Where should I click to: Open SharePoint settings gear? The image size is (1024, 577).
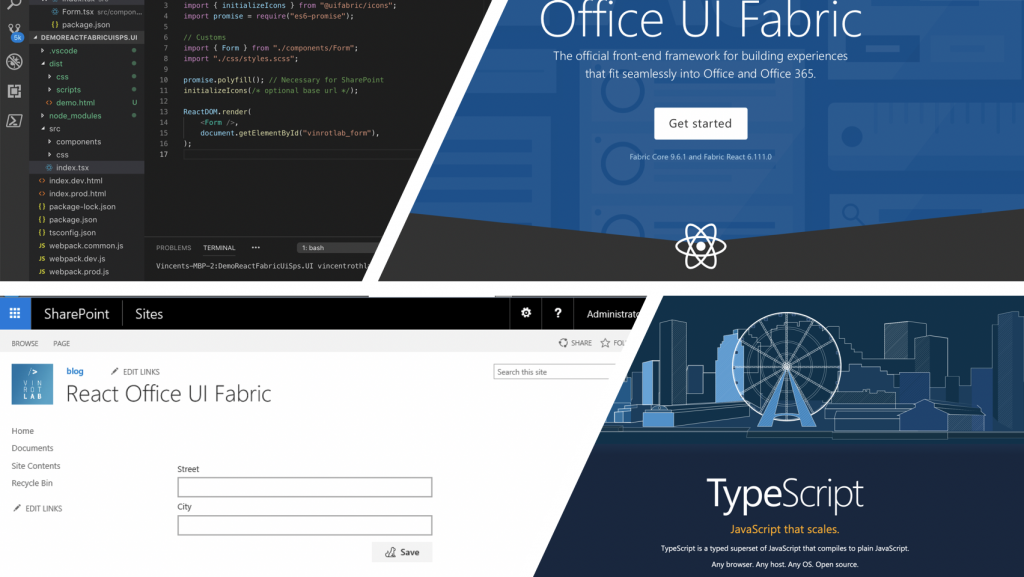[526, 314]
